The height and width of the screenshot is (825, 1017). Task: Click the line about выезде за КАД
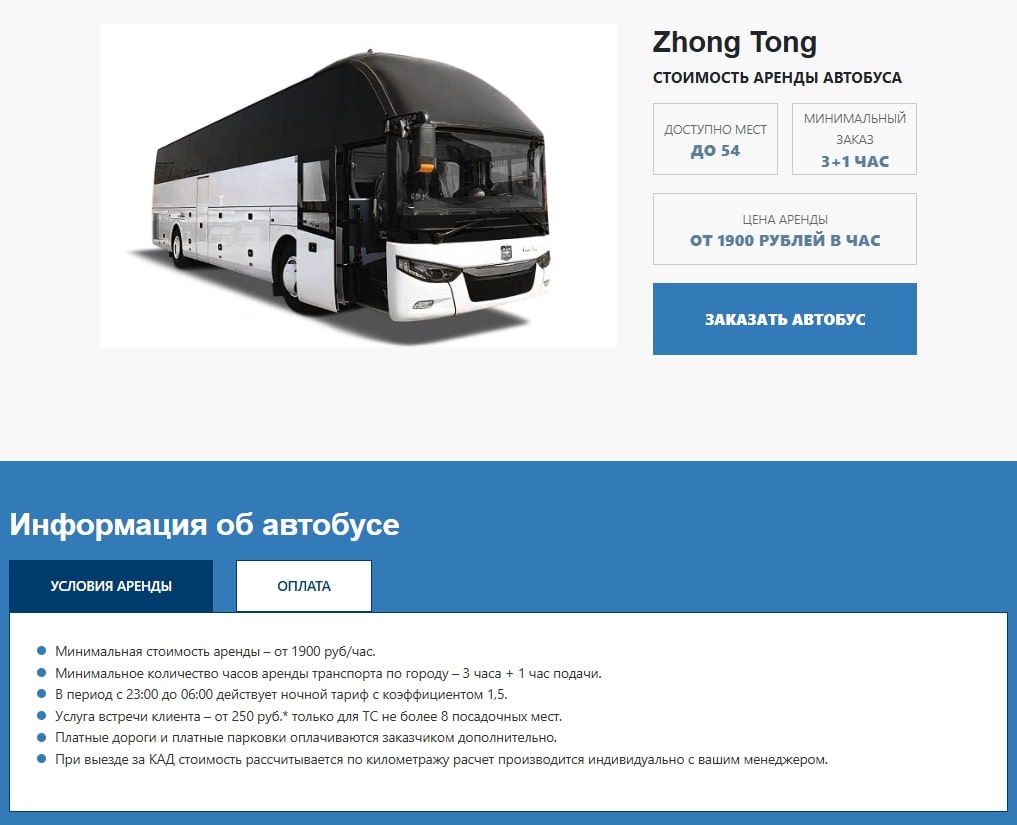[x=441, y=759]
